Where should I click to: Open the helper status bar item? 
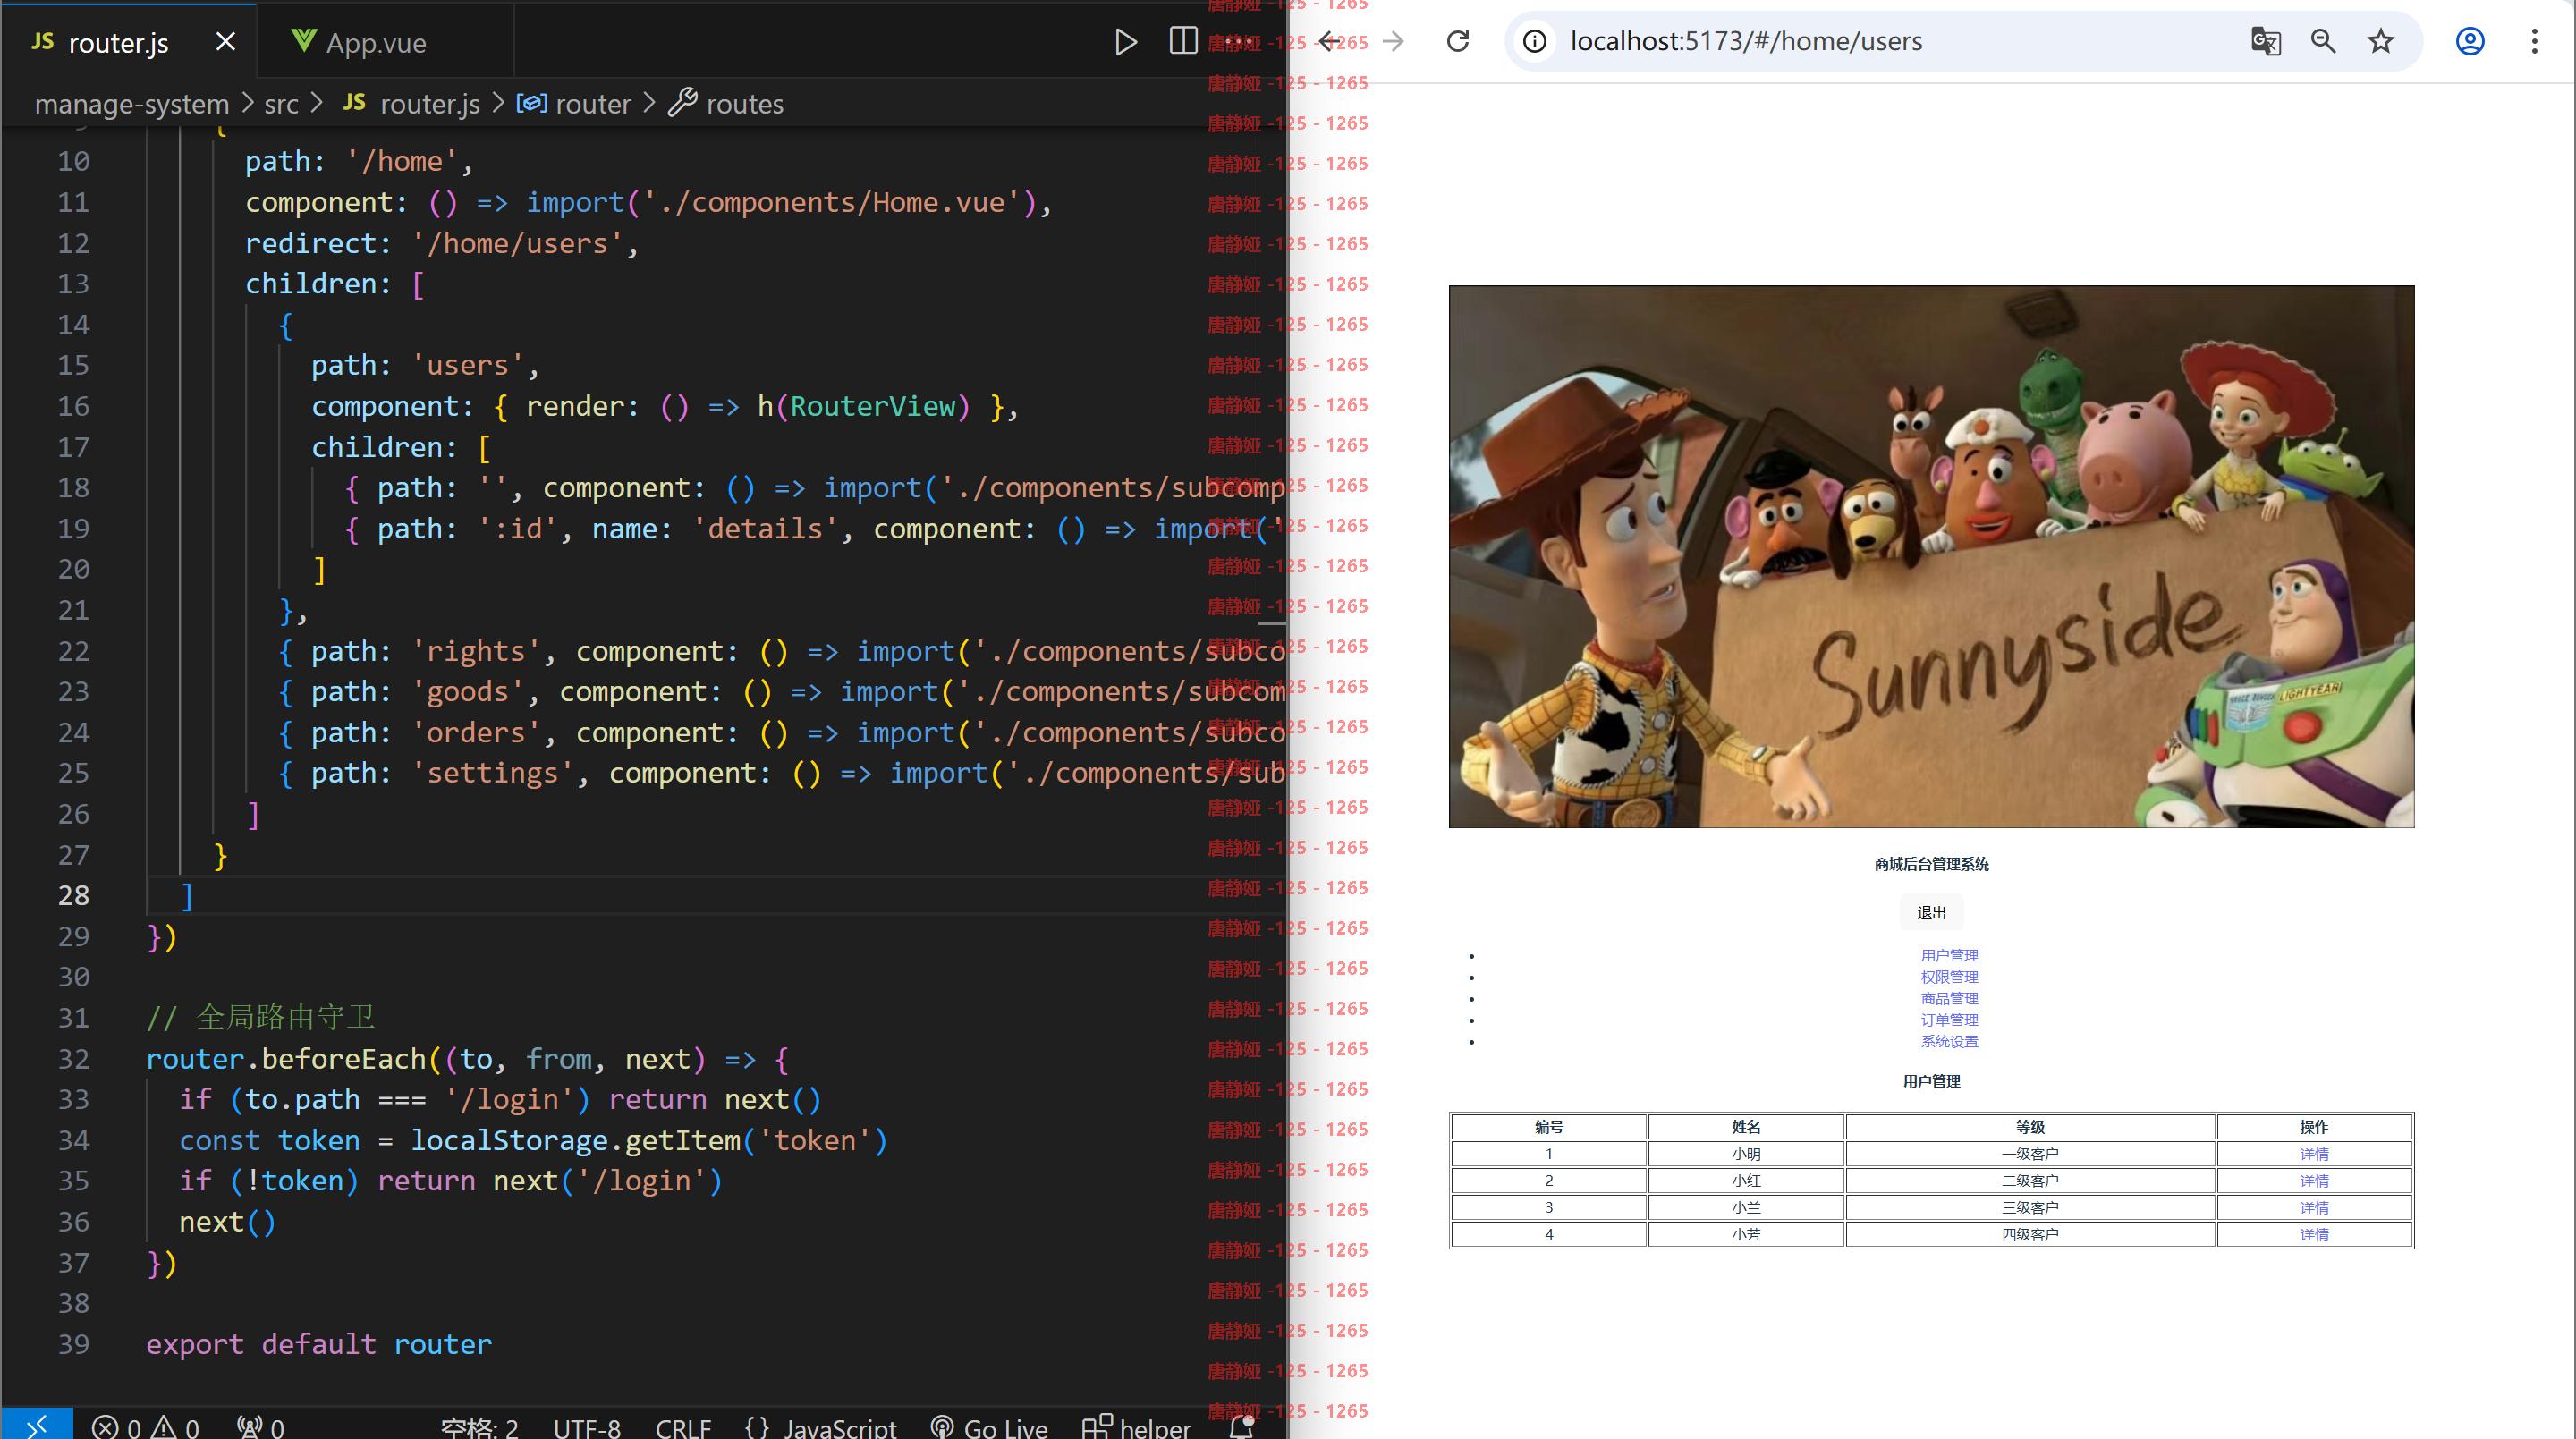click(1137, 1427)
